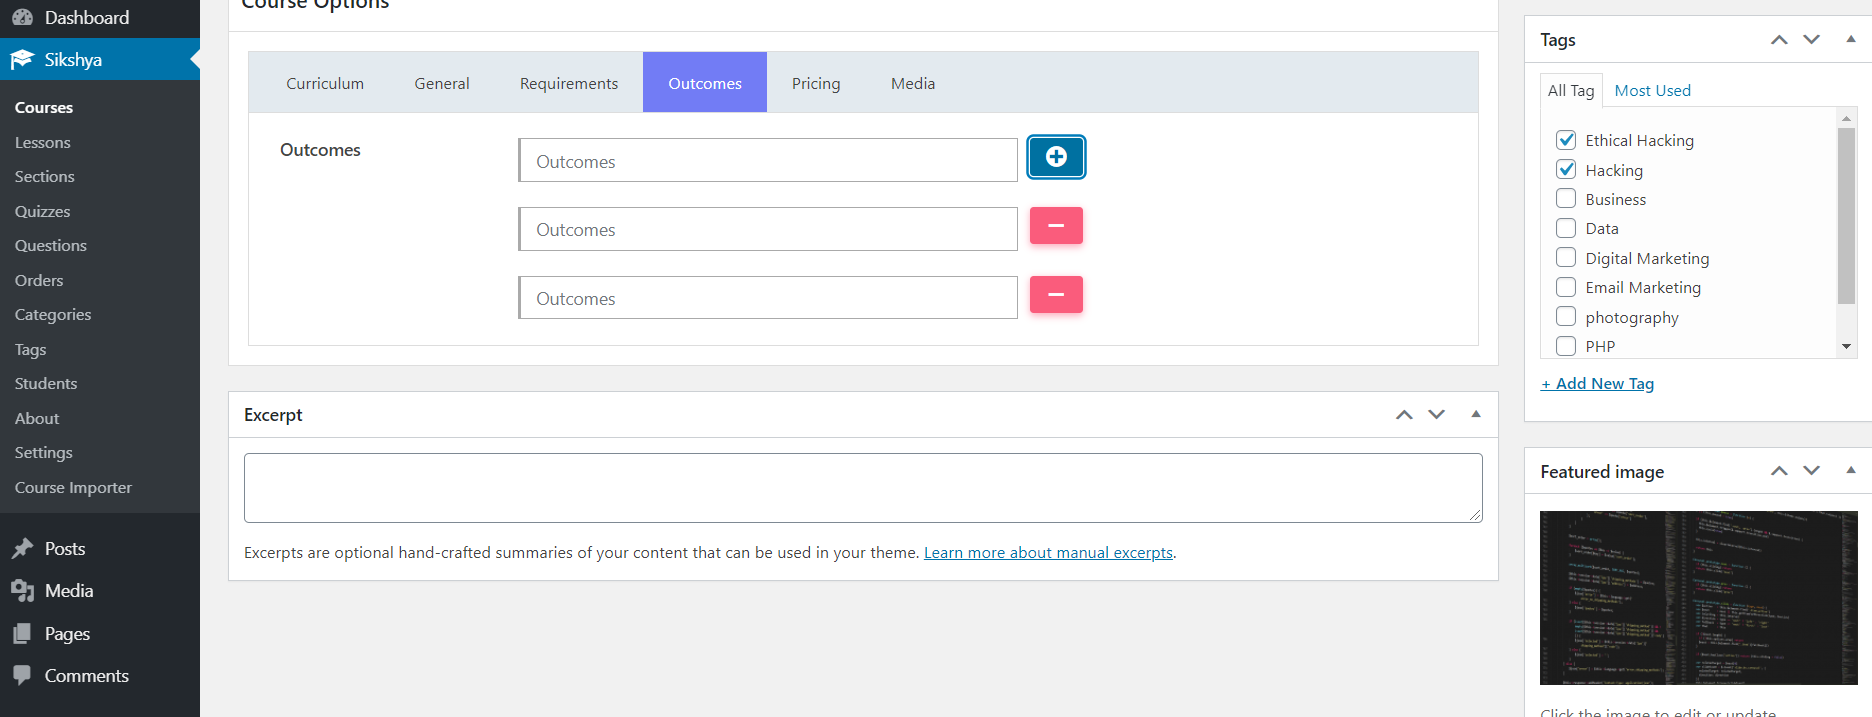Click tag list scrollbar down arrow
Viewport: 1872px width, 717px height.
tap(1846, 347)
